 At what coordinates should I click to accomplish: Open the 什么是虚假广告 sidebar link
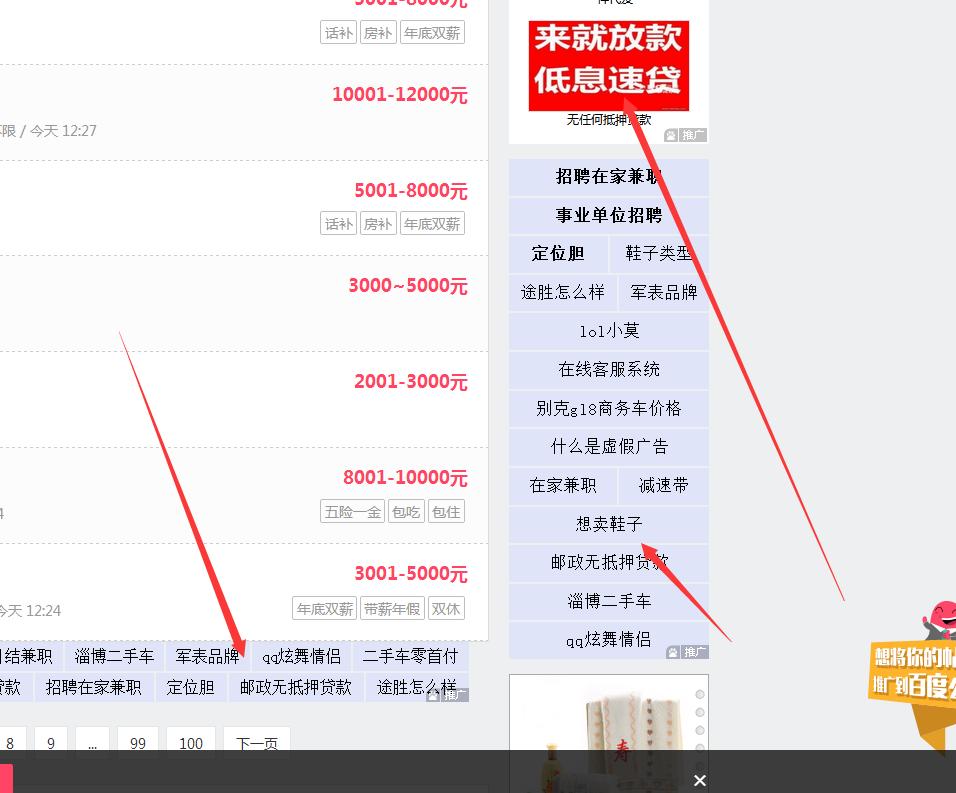pyautogui.click(x=608, y=446)
